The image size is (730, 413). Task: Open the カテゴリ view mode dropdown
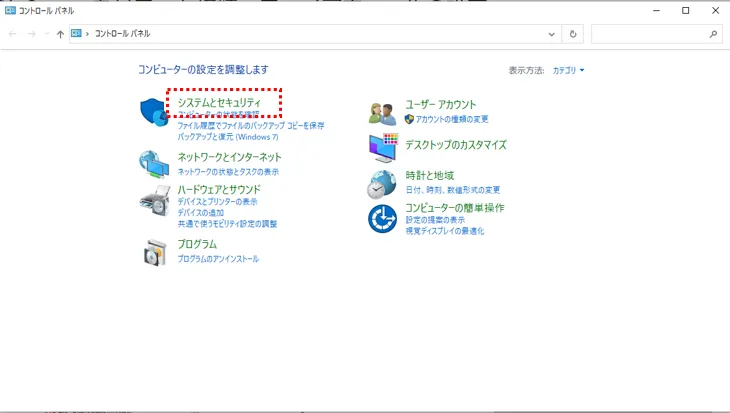568,70
